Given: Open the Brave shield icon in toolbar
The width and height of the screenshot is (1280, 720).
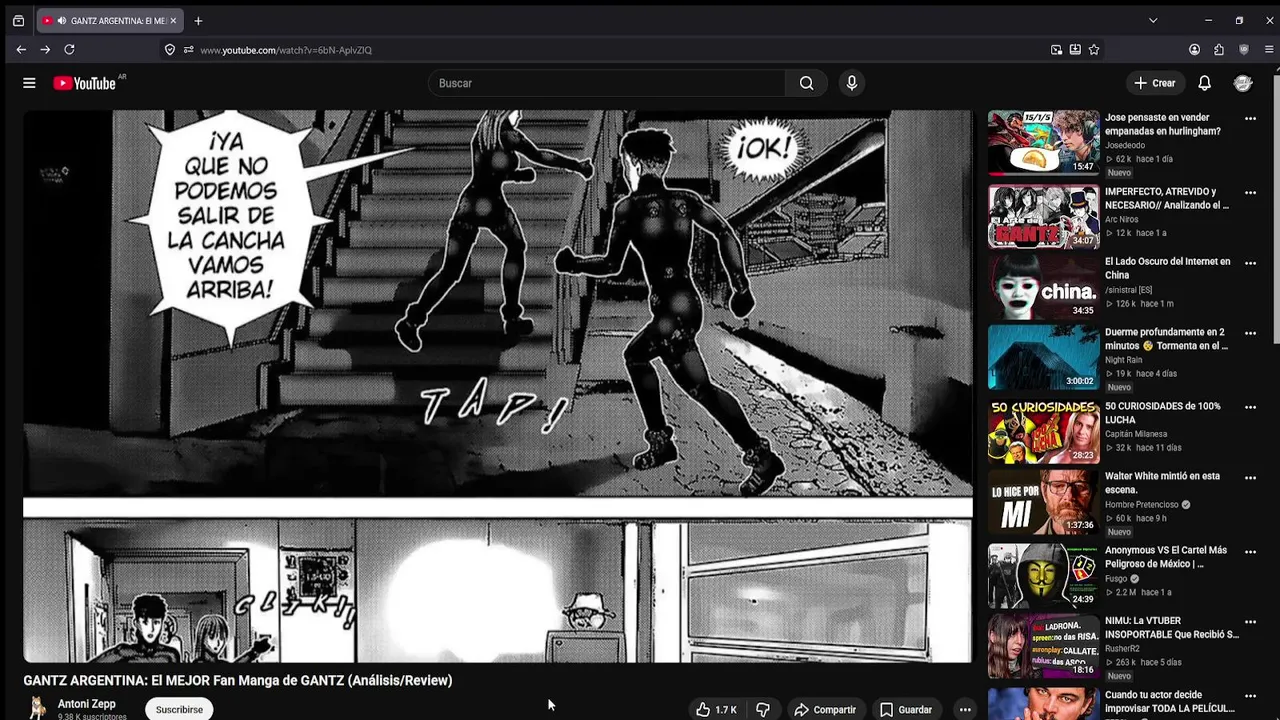Looking at the screenshot, I should click(1244, 49).
